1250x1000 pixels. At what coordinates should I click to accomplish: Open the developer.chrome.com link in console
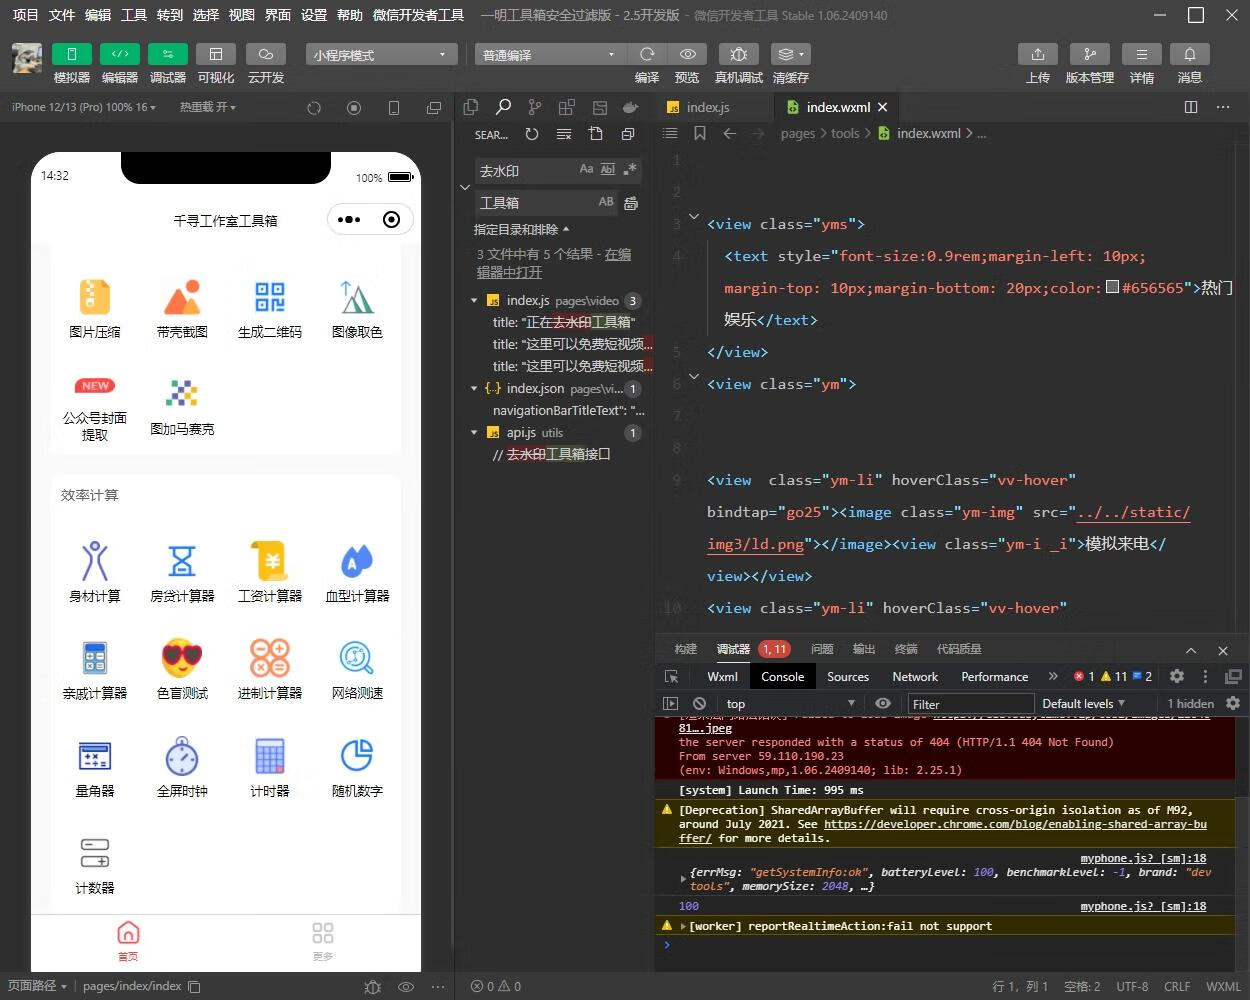pyautogui.click(x=1014, y=825)
